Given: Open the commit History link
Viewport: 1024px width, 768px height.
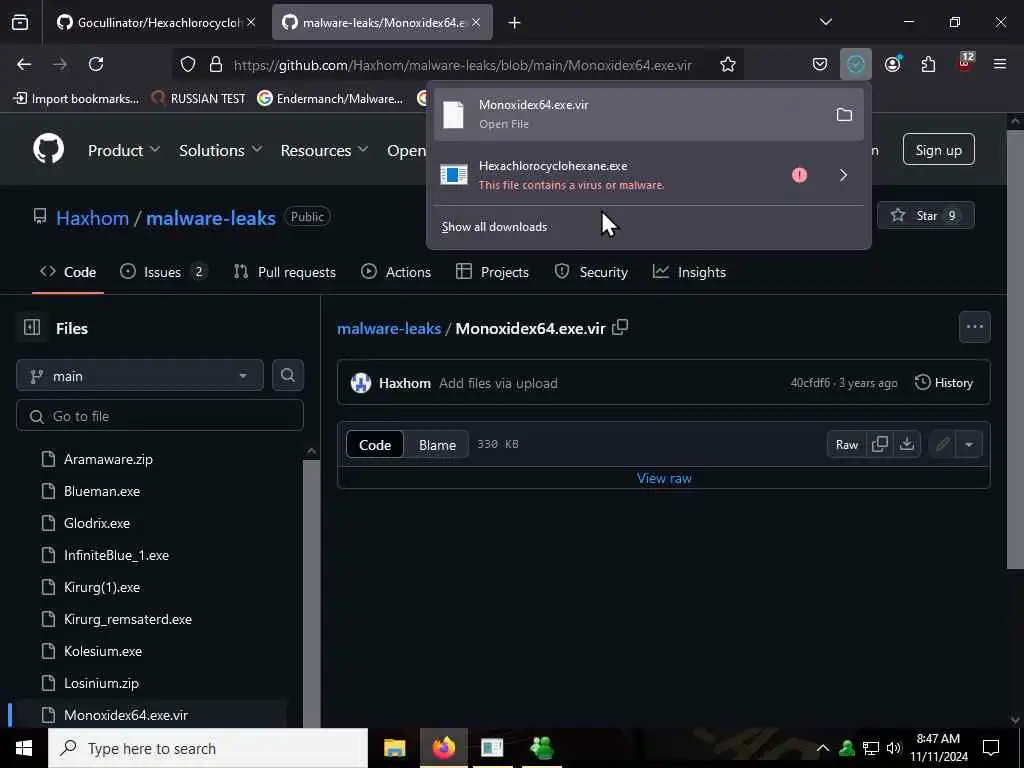Looking at the screenshot, I should pos(944,383).
